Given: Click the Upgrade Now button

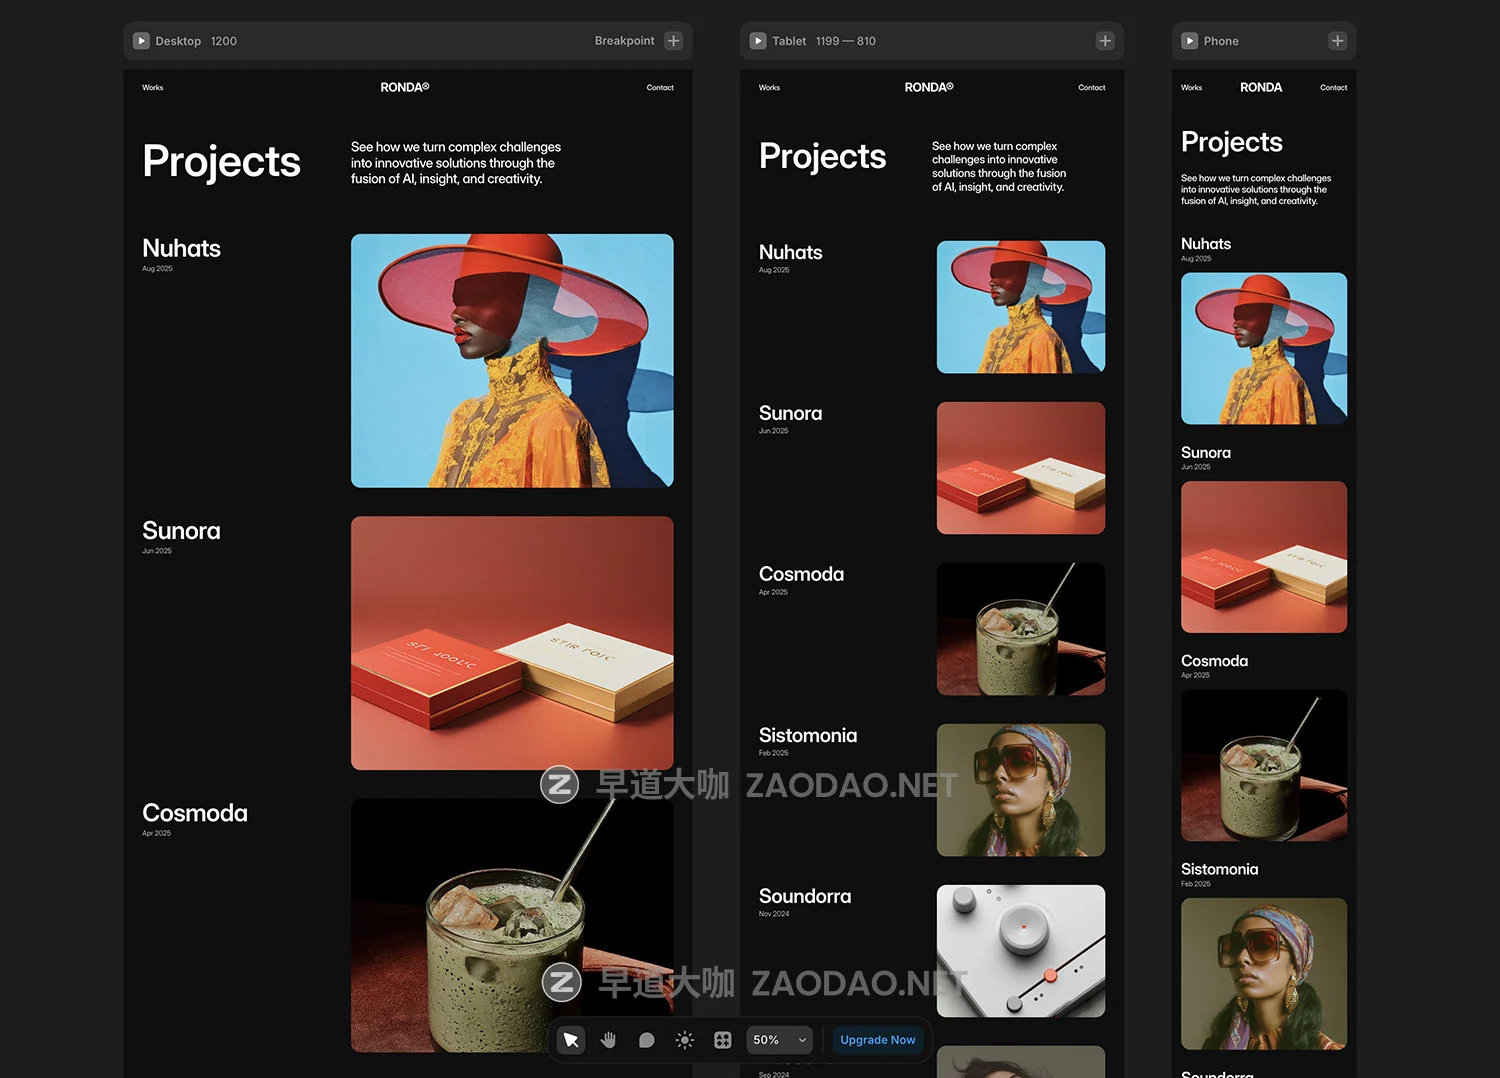Looking at the screenshot, I should pos(877,1040).
